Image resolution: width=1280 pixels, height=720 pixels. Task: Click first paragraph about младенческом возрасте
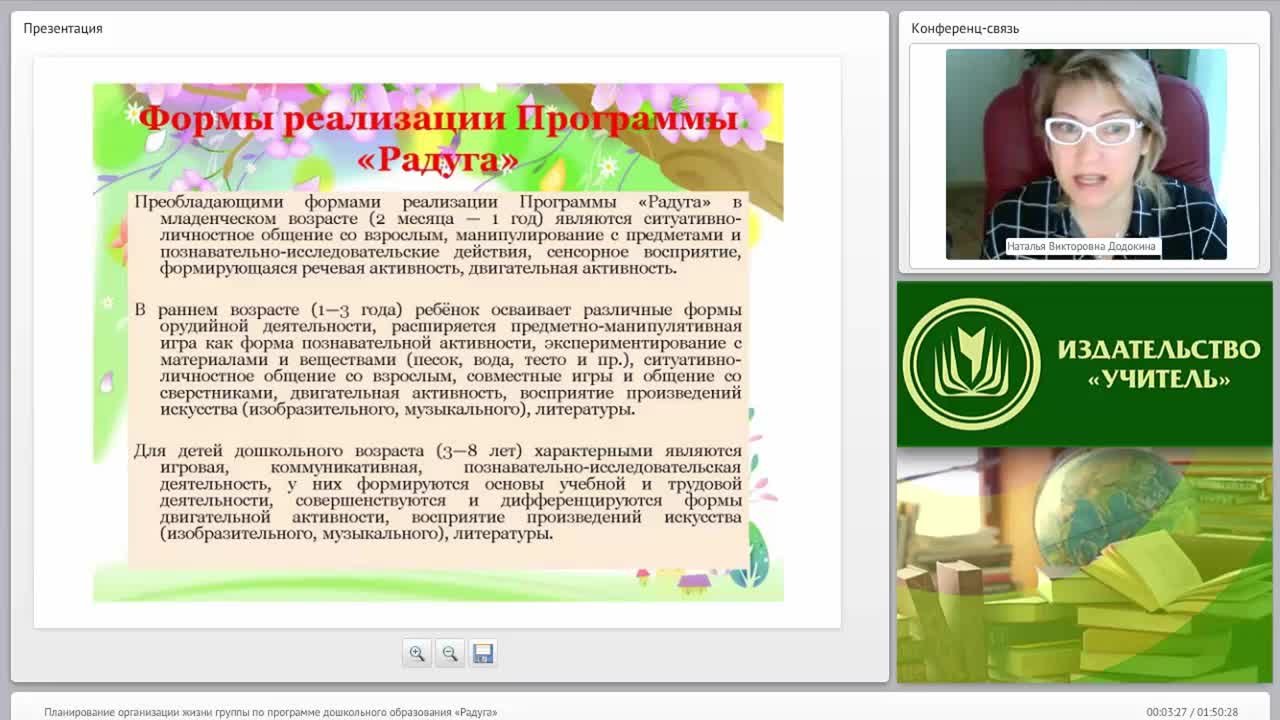pos(438,235)
